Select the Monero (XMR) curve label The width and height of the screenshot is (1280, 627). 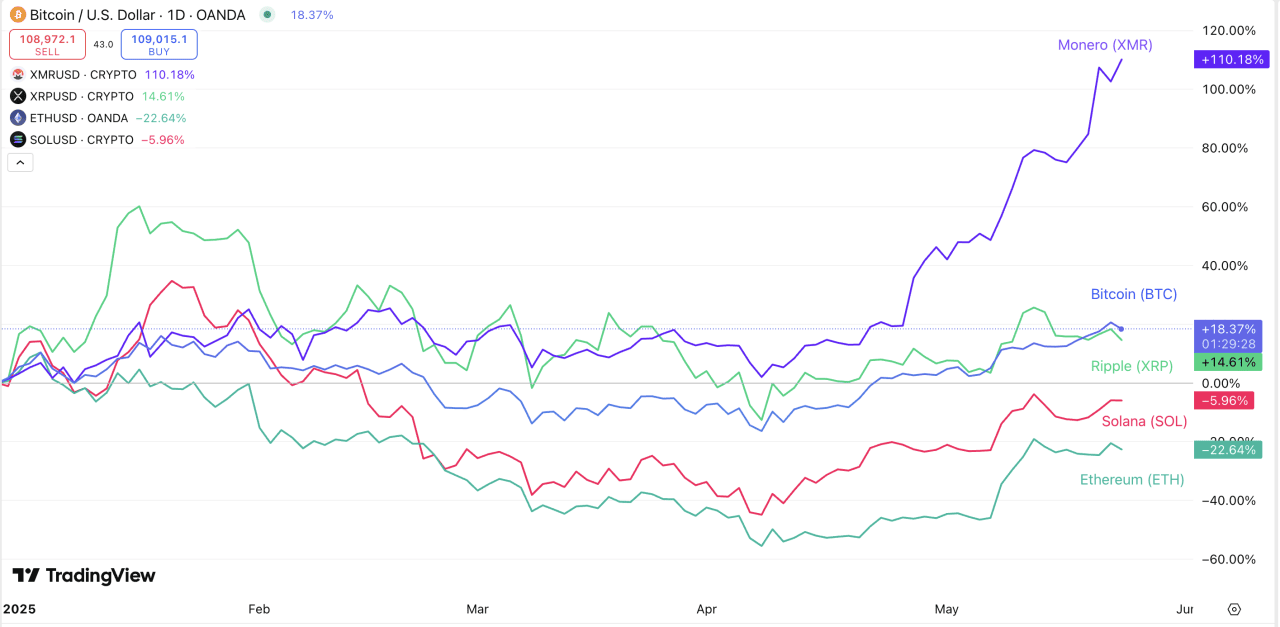pyautogui.click(x=1105, y=45)
